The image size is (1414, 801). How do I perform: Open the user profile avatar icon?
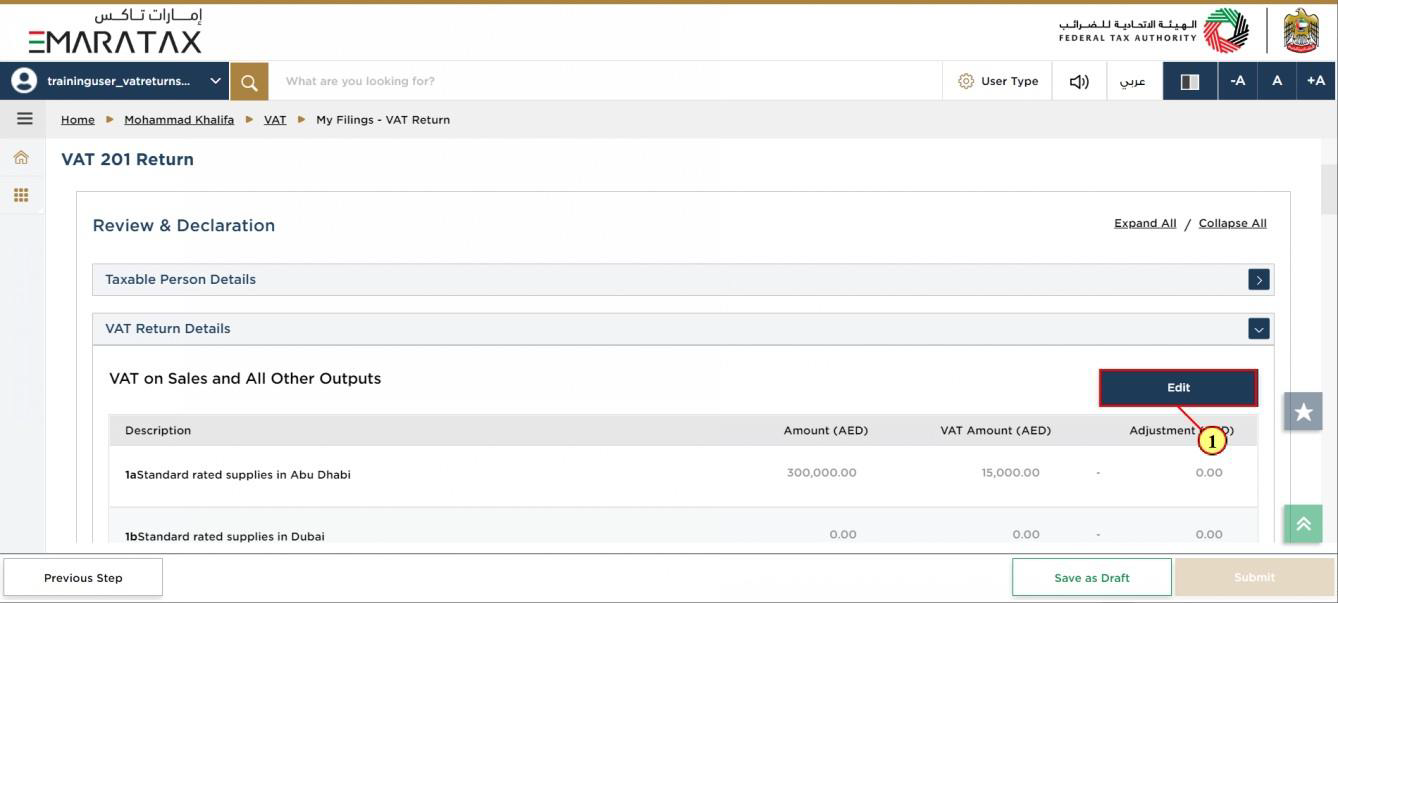pos(22,81)
